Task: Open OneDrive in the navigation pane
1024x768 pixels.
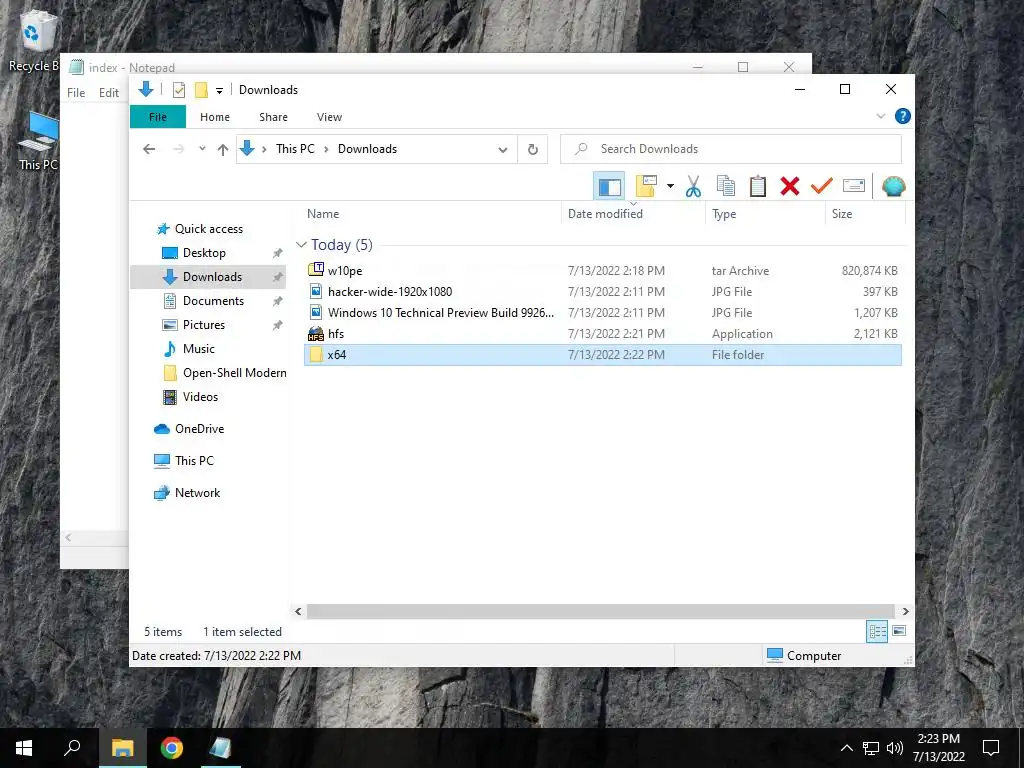Action: point(199,429)
